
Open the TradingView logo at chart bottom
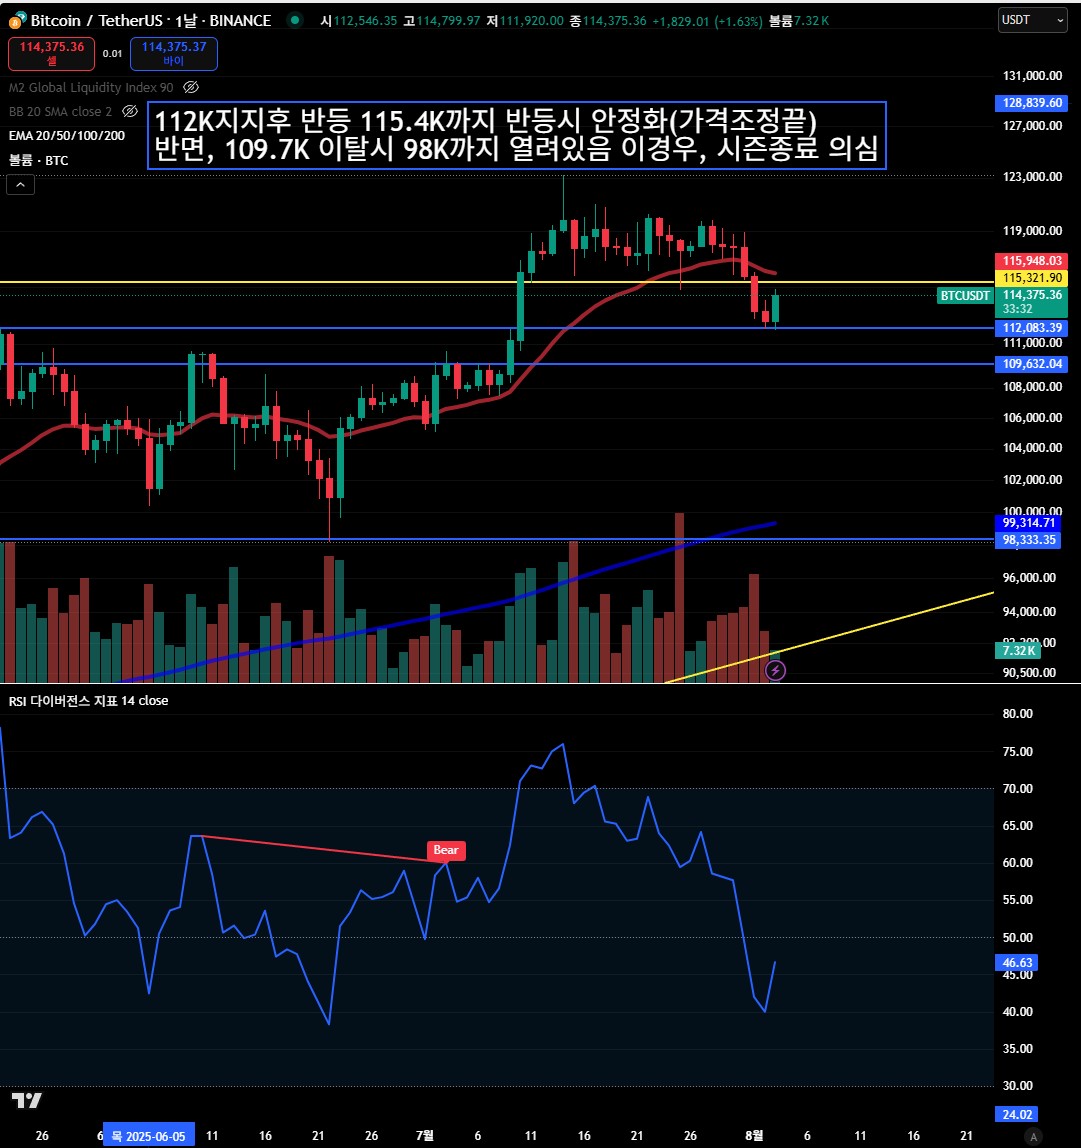26,1100
